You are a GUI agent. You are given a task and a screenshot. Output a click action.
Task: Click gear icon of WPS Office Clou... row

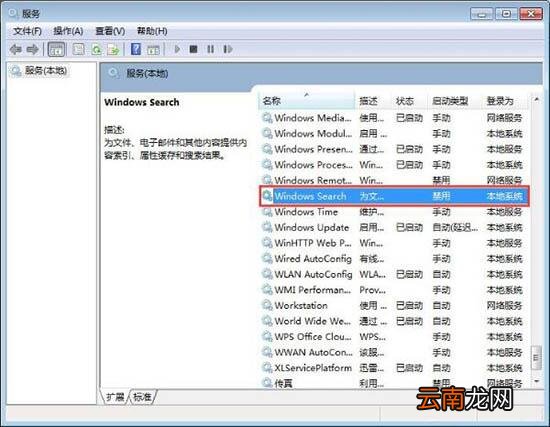click(267, 336)
